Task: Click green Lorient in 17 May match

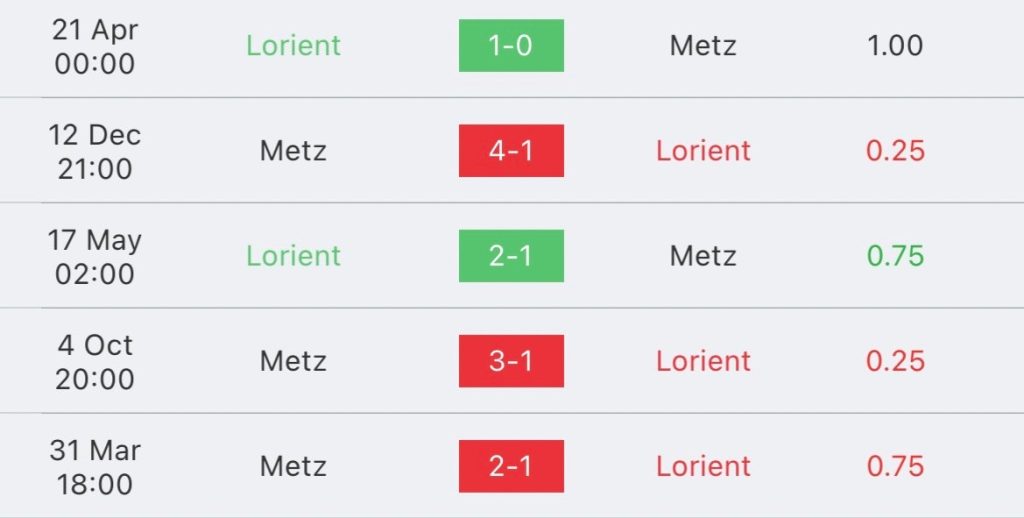Action: (293, 256)
